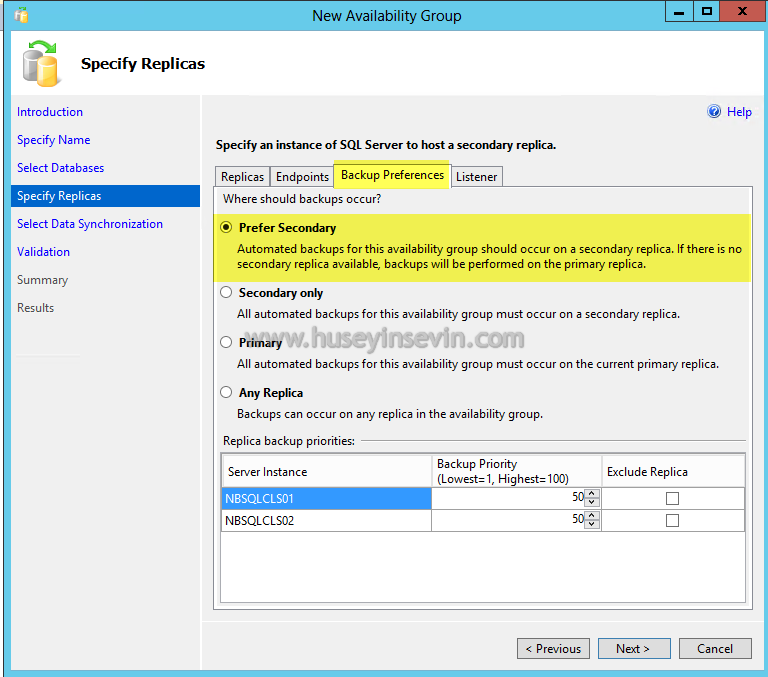Click the Server Instance column header
Screen dimensions: 768x677
[x=326, y=471]
